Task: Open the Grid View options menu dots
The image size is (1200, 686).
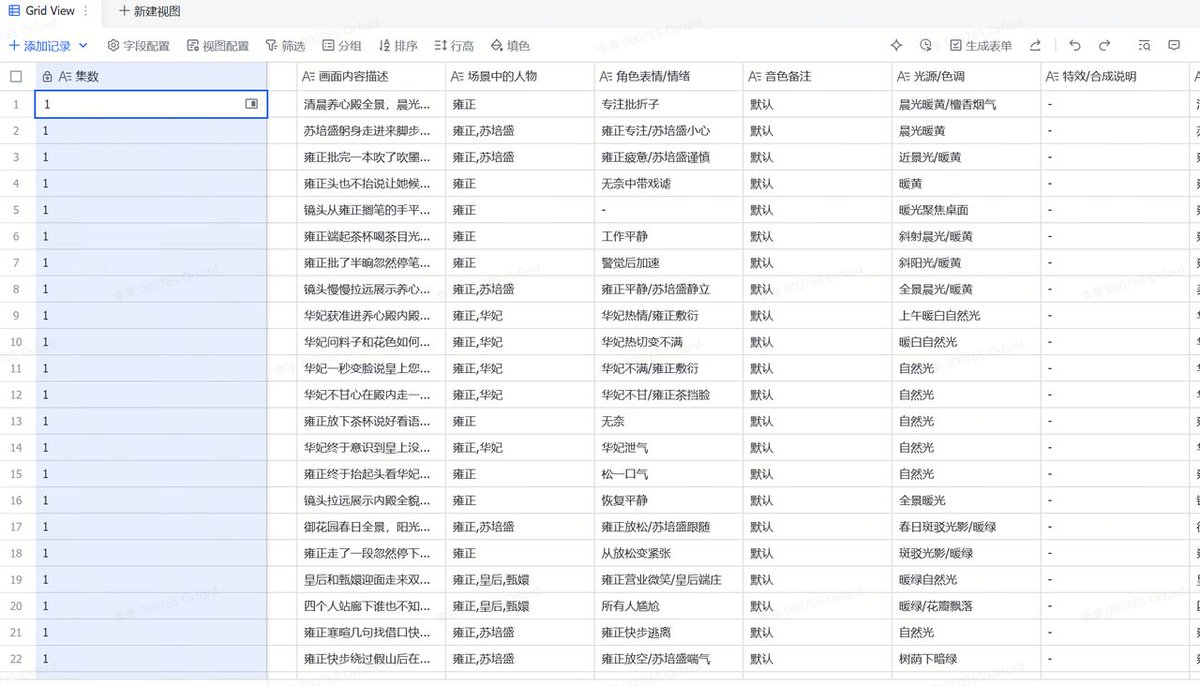Action: (x=85, y=10)
